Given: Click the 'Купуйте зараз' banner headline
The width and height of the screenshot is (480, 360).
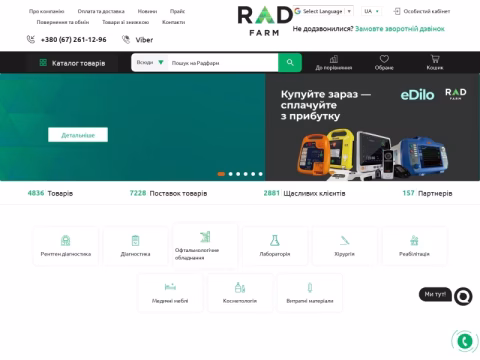Looking at the screenshot, I should [326, 105].
